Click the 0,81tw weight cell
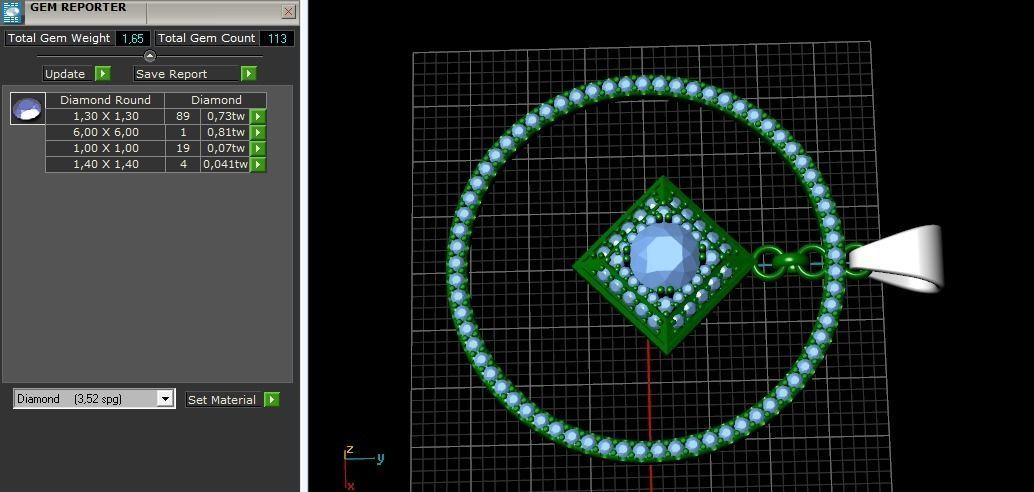This screenshot has height=492, width=1034. point(226,133)
